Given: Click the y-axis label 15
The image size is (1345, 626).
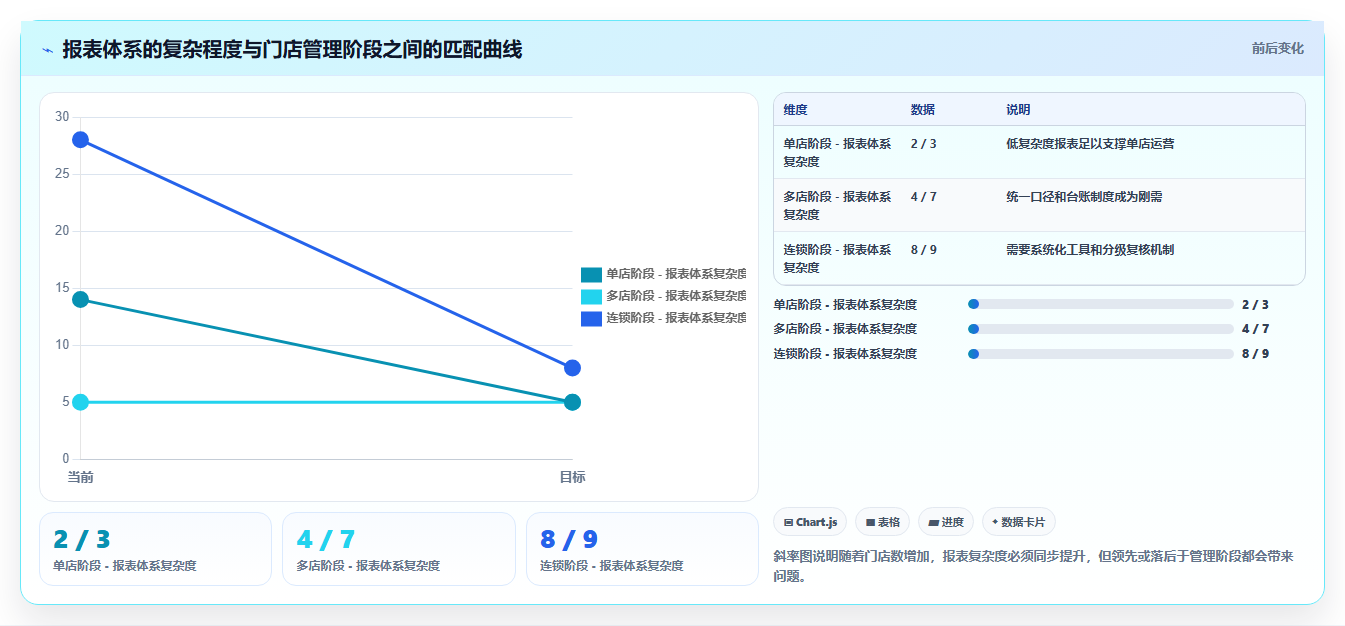Looking at the screenshot, I should tap(62, 288).
